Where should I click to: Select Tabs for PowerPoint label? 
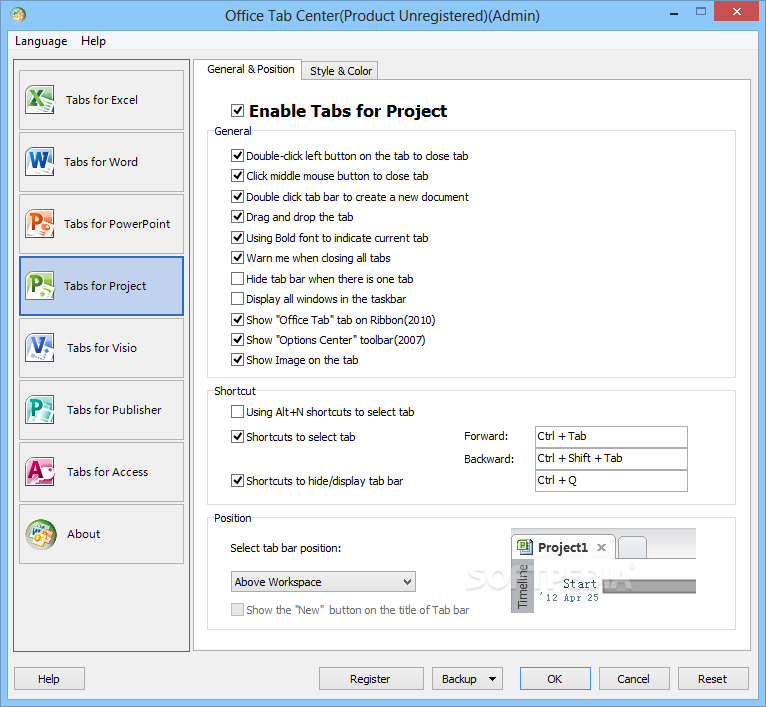(117, 224)
